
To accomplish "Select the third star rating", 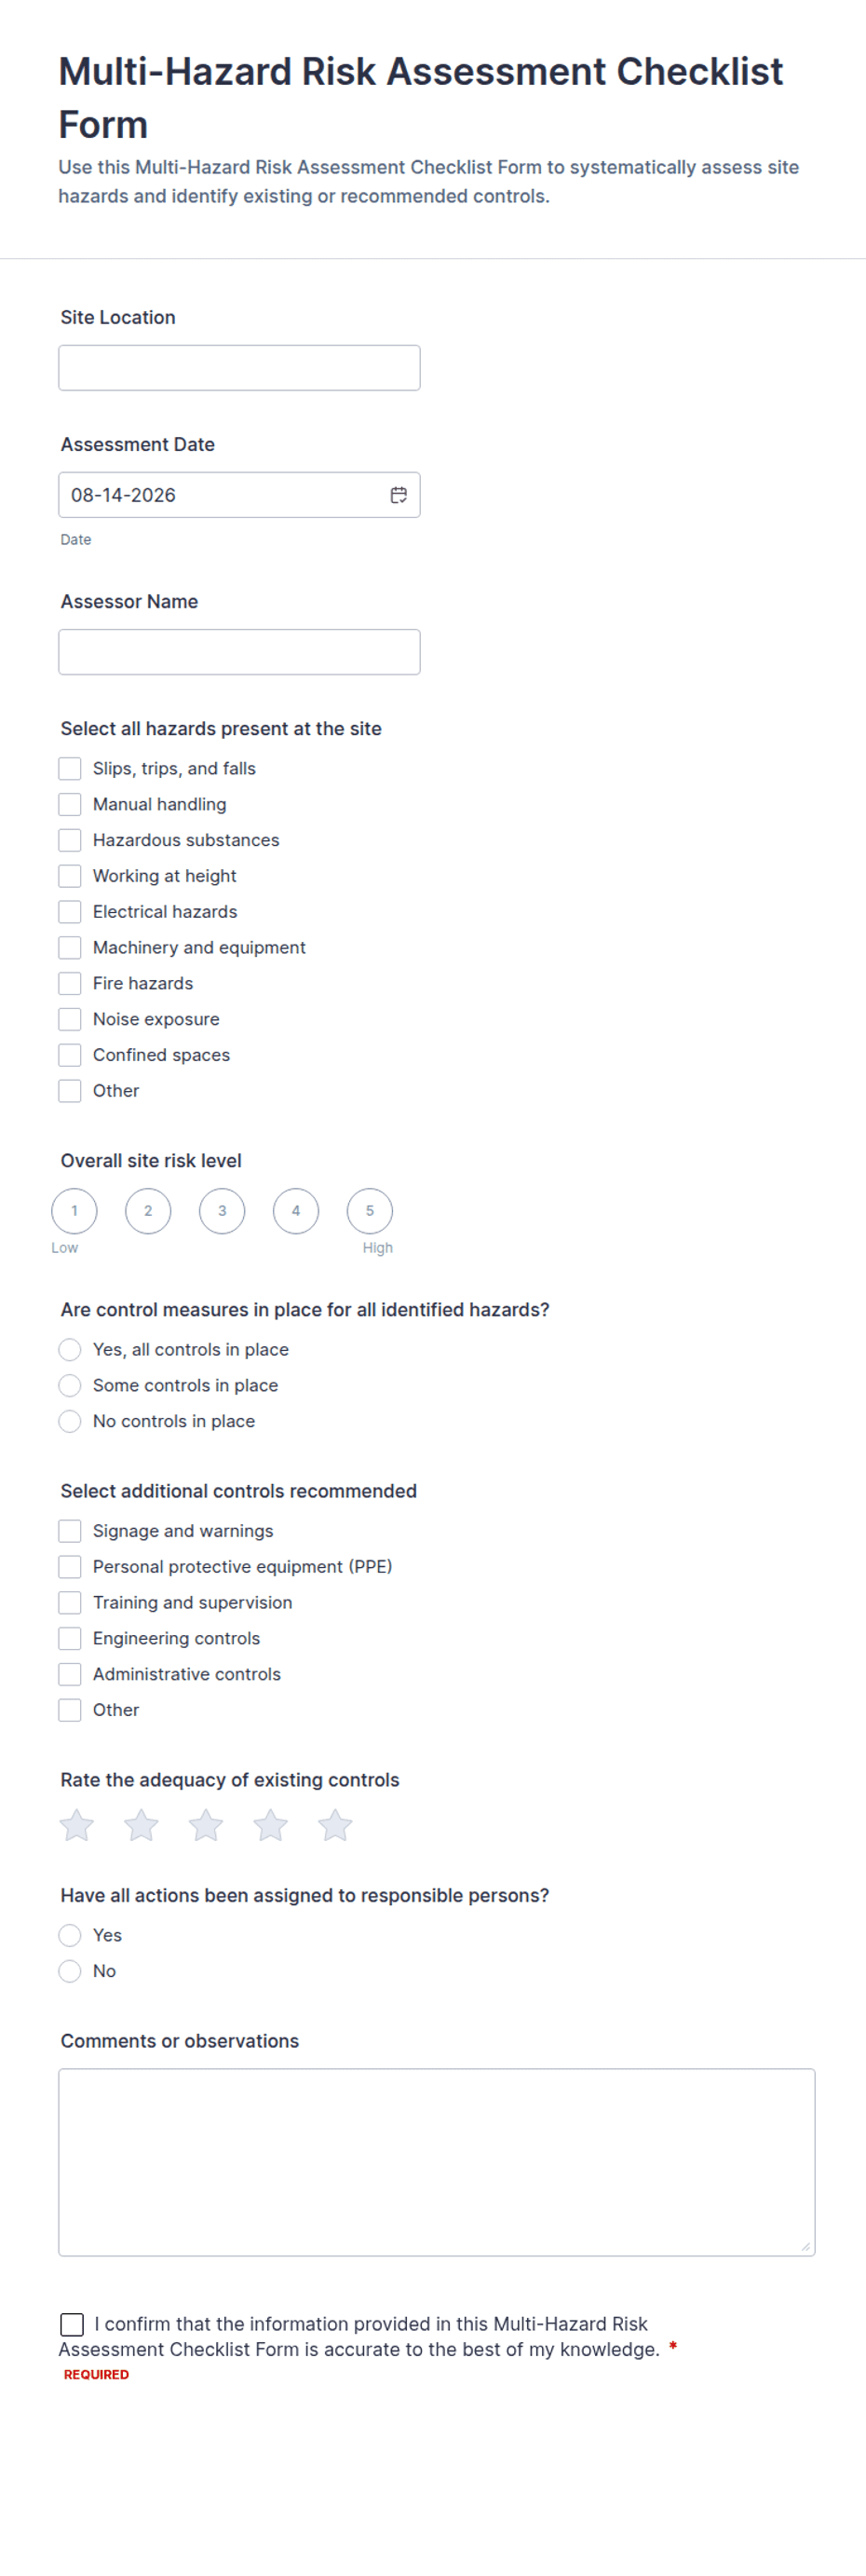I will click(206, 1825).
